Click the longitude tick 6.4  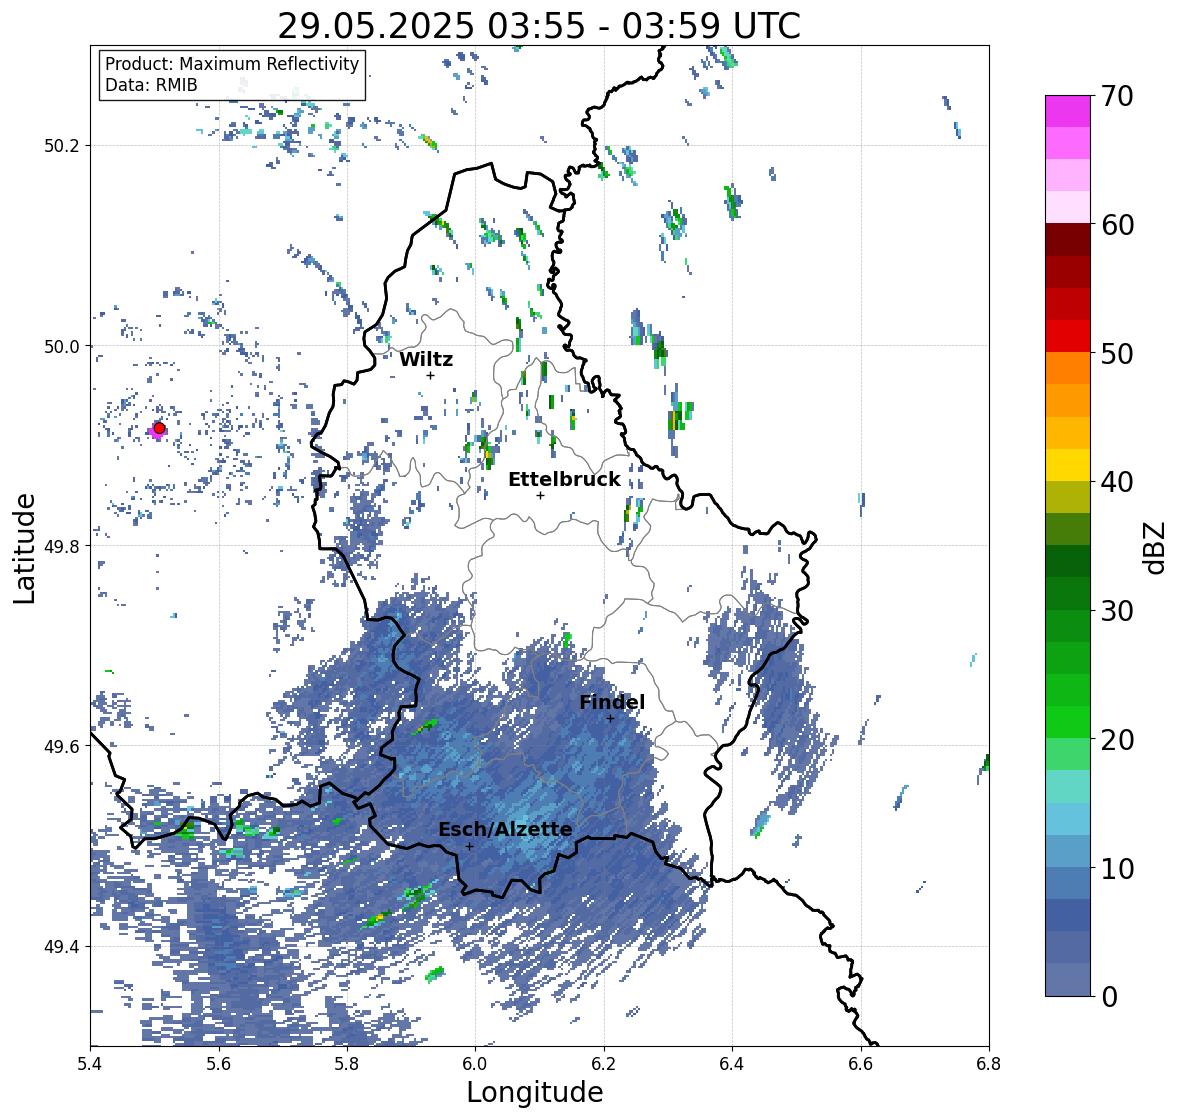point(732,1063)
